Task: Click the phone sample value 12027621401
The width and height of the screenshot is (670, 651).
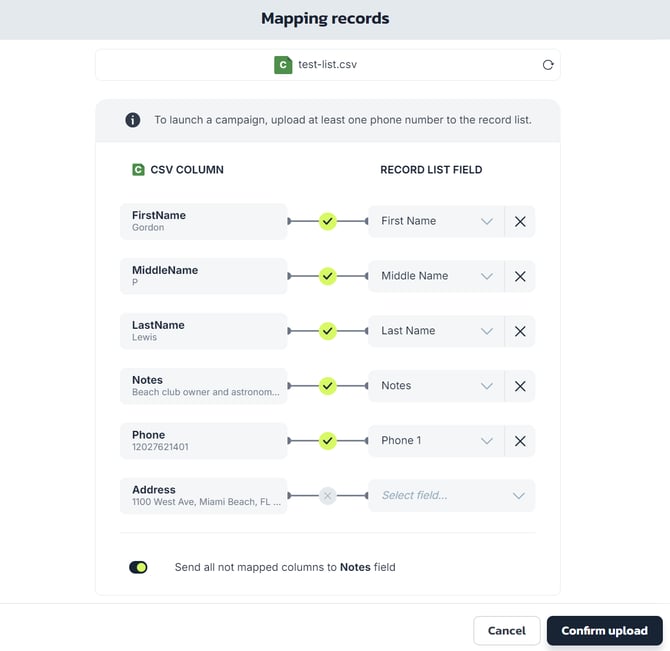Action: click(160, 447)
